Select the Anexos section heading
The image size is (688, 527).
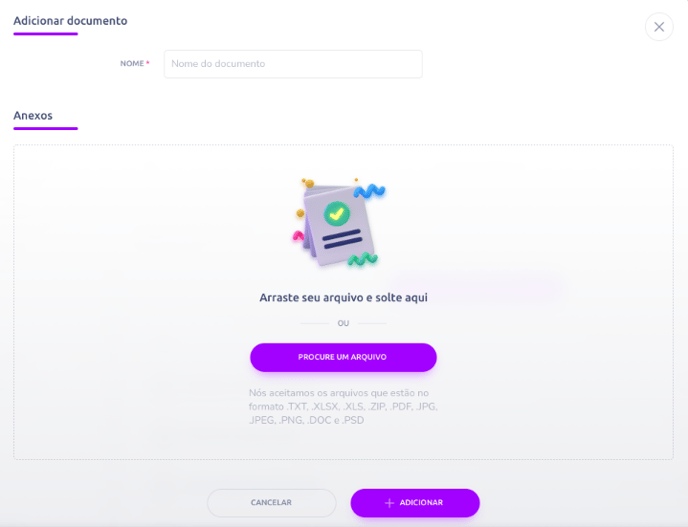(x=33, y=115)
